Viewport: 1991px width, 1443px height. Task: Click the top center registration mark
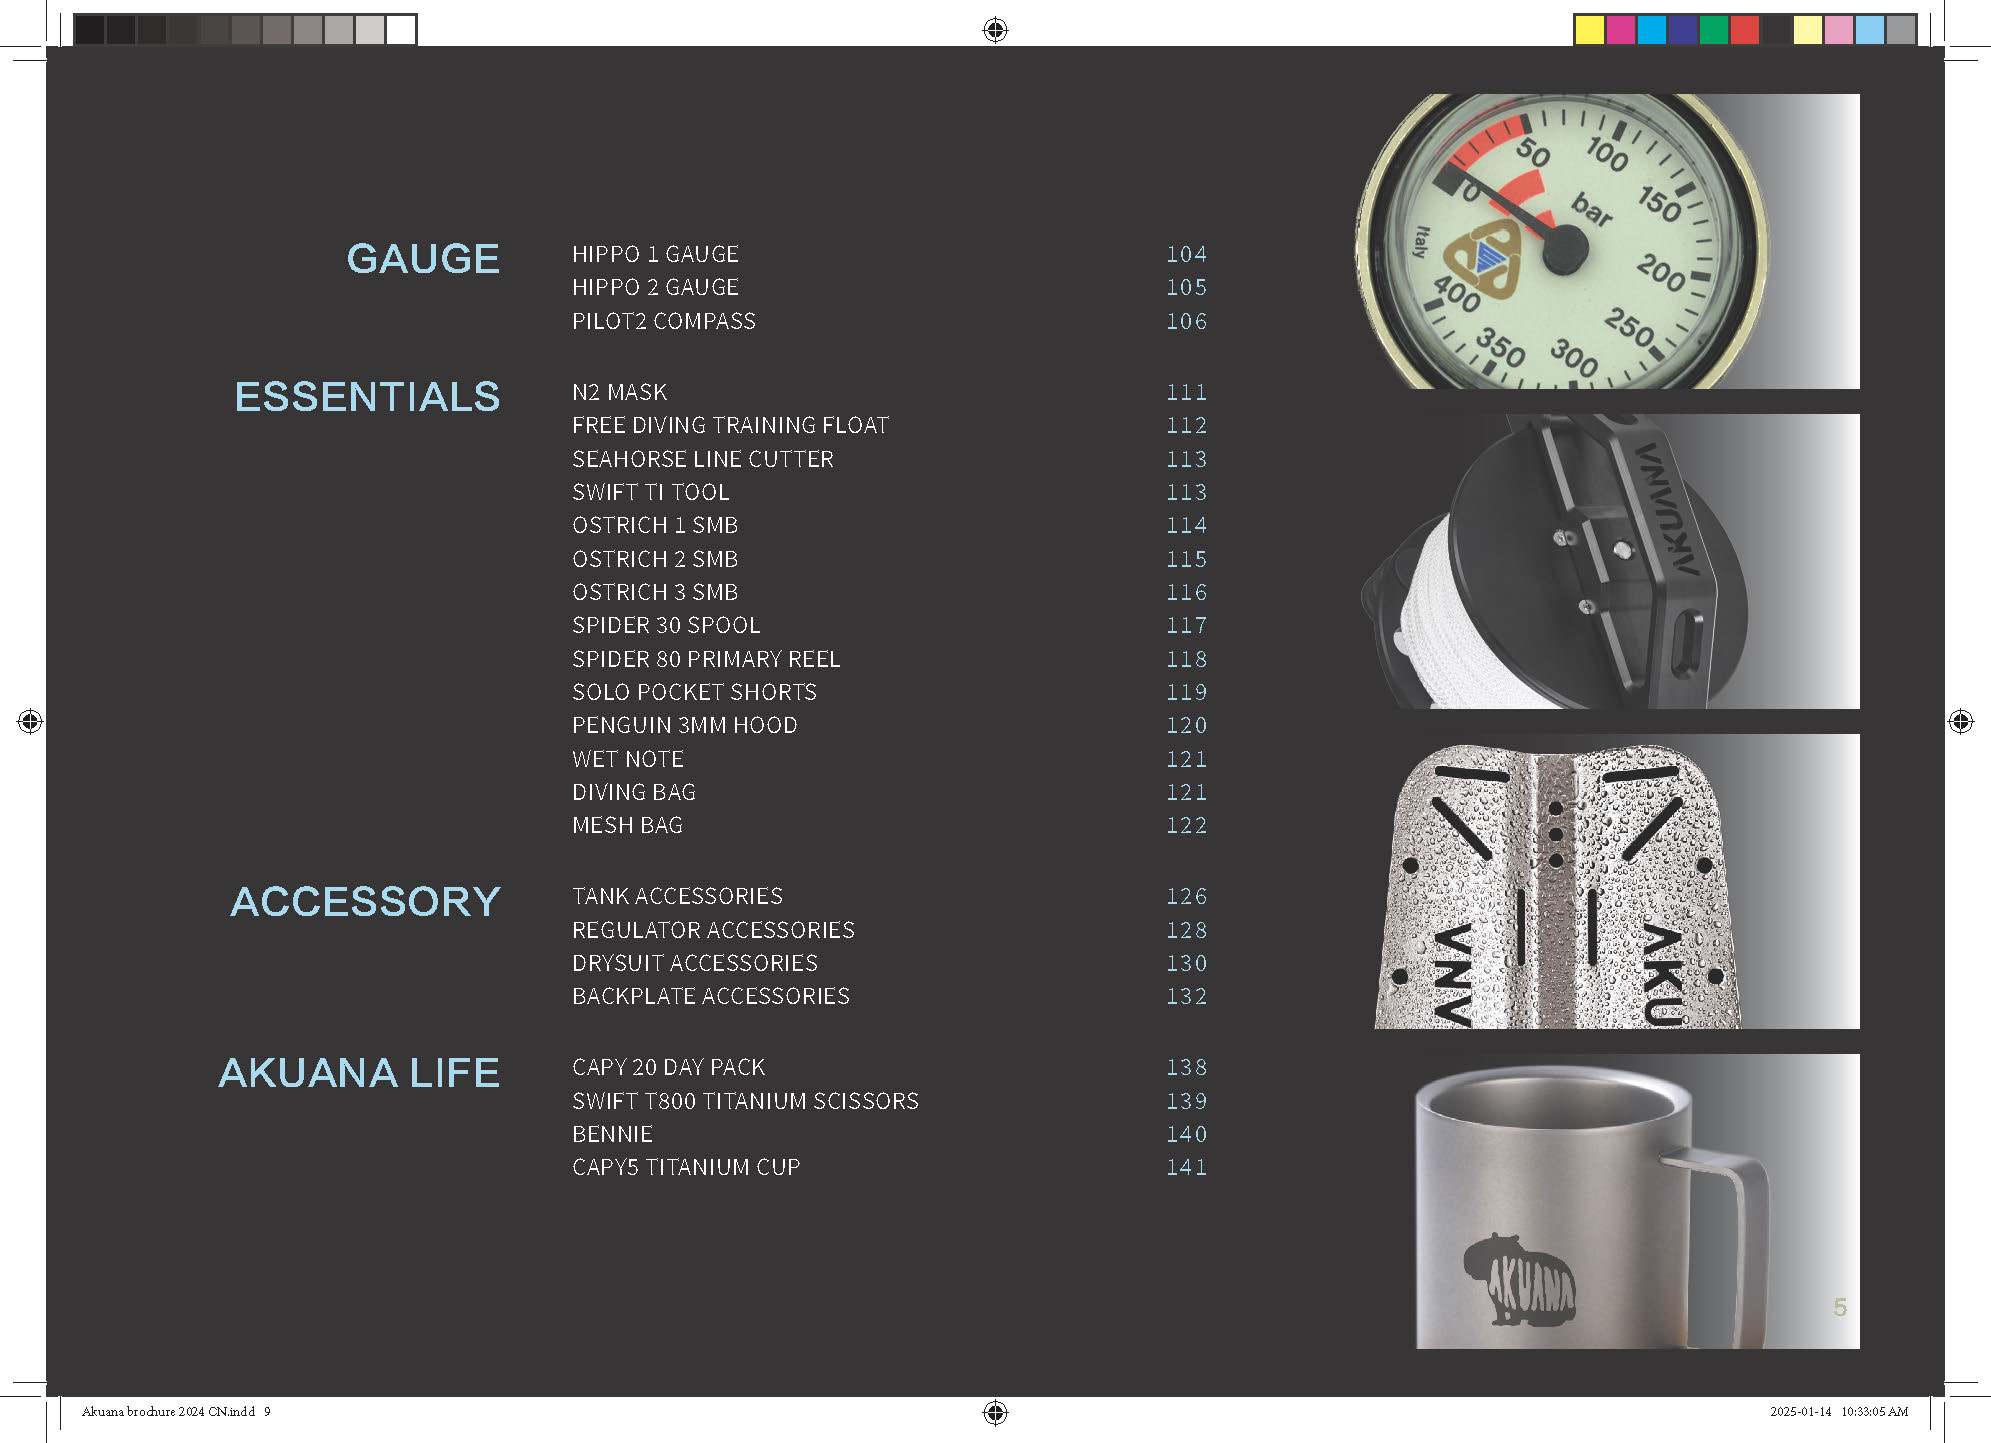[995, 30]
